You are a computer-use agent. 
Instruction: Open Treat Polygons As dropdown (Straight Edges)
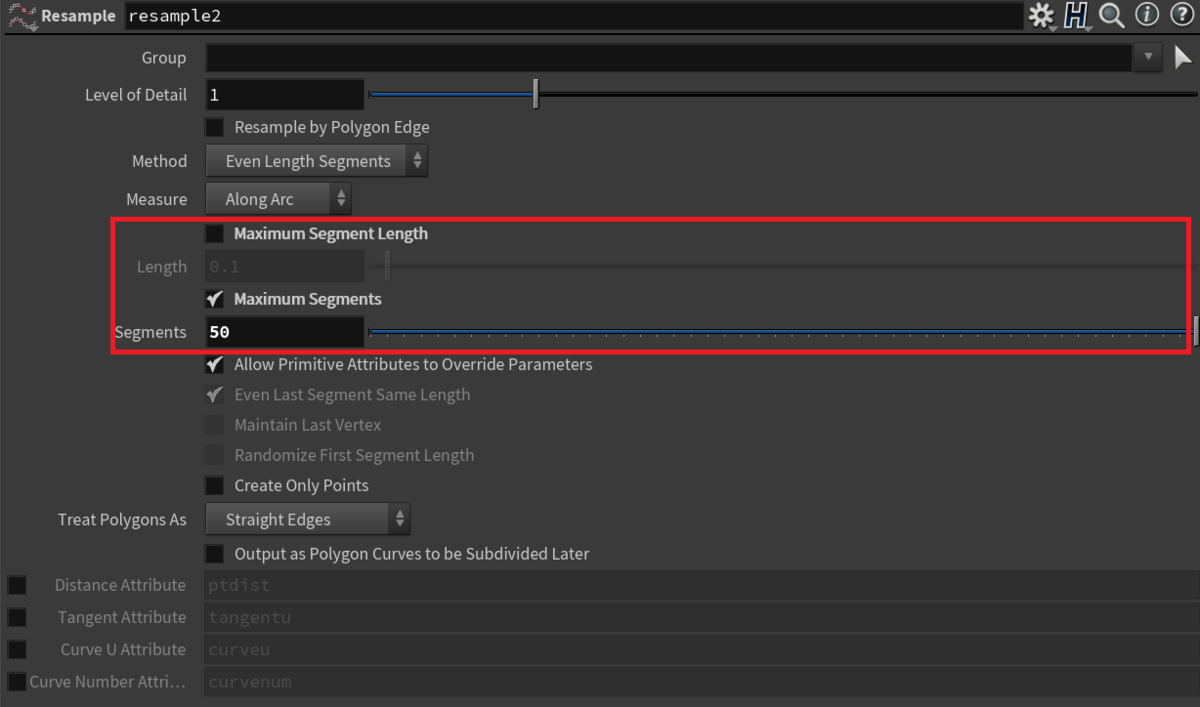308,519
